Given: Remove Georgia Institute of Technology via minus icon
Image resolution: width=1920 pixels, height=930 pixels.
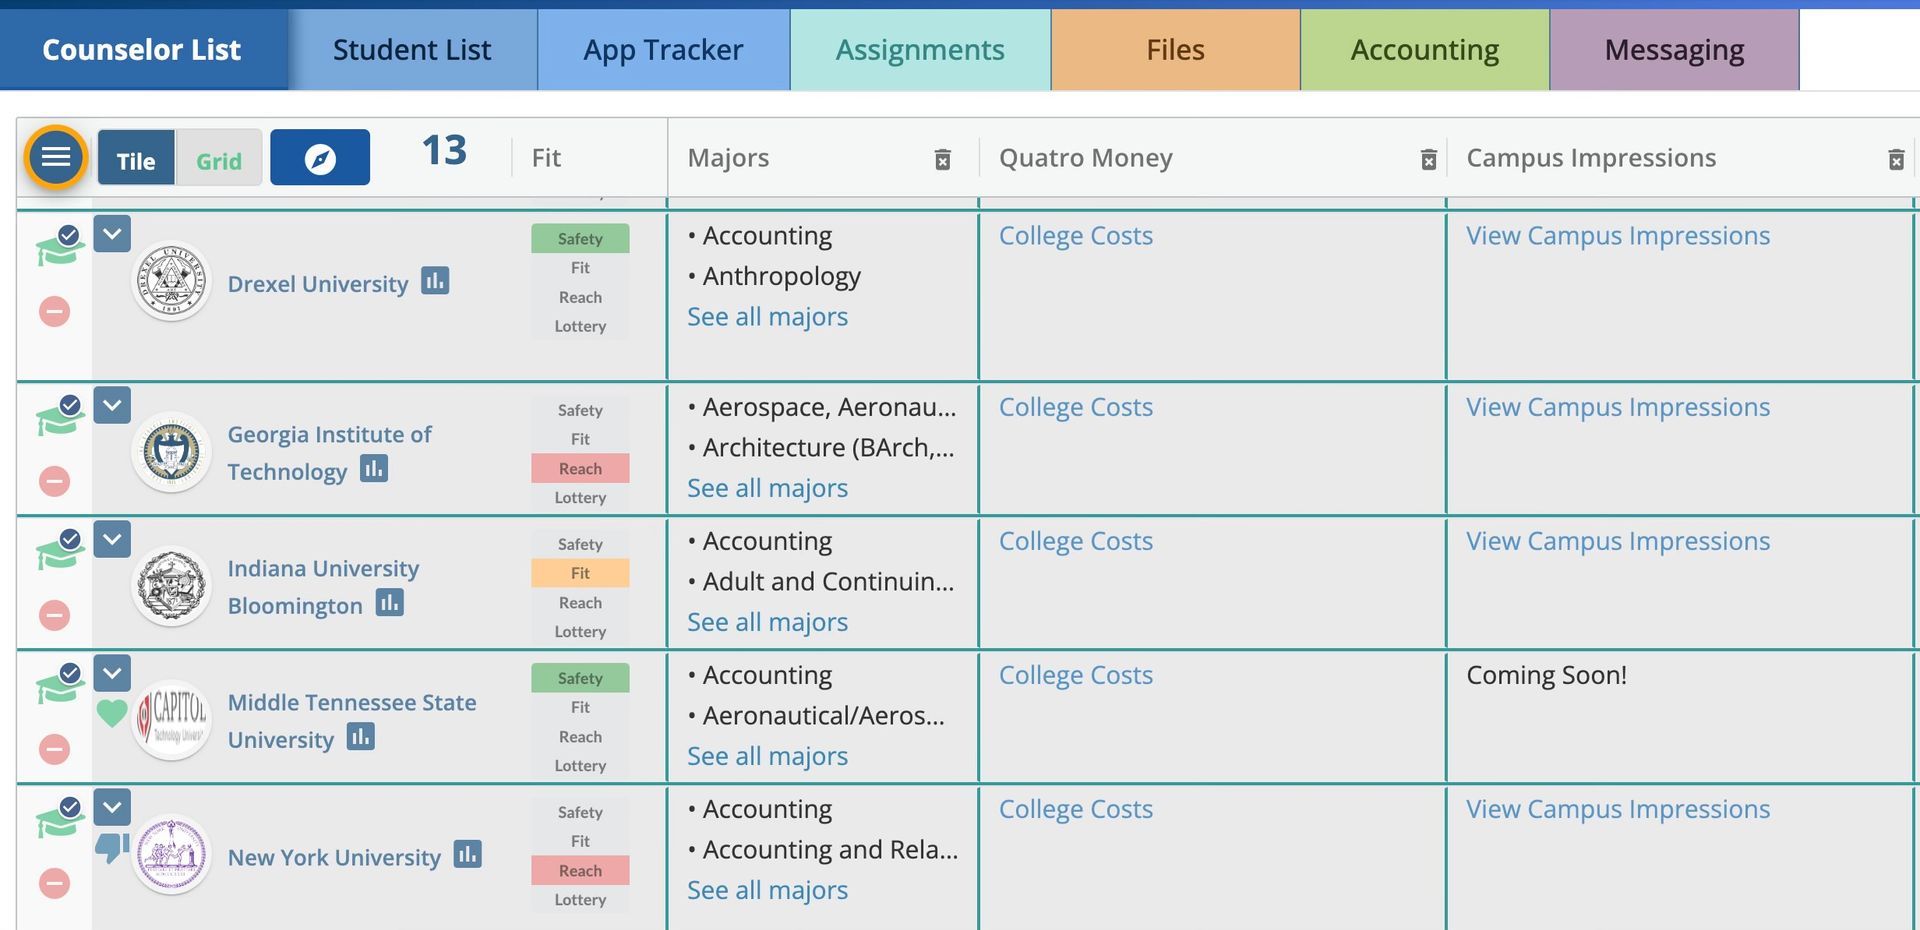Looking at the screenshot, I should point(55,481).
